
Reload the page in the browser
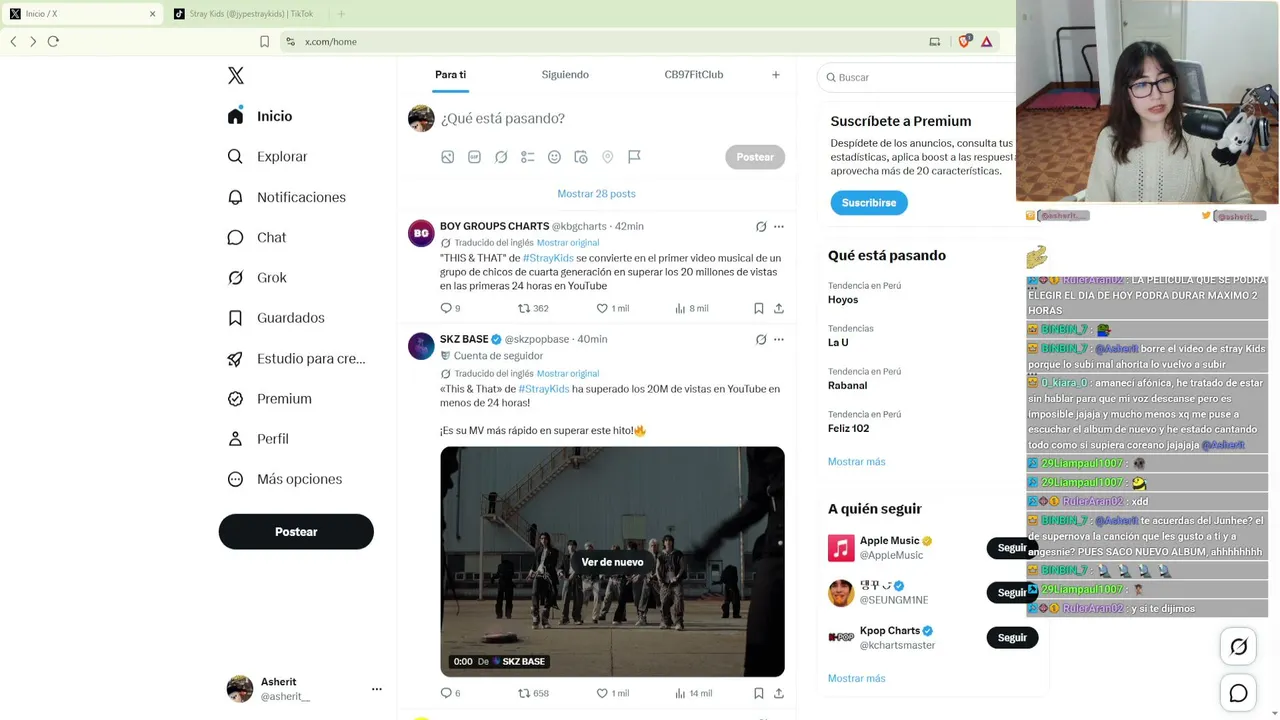tap(53, 41)
